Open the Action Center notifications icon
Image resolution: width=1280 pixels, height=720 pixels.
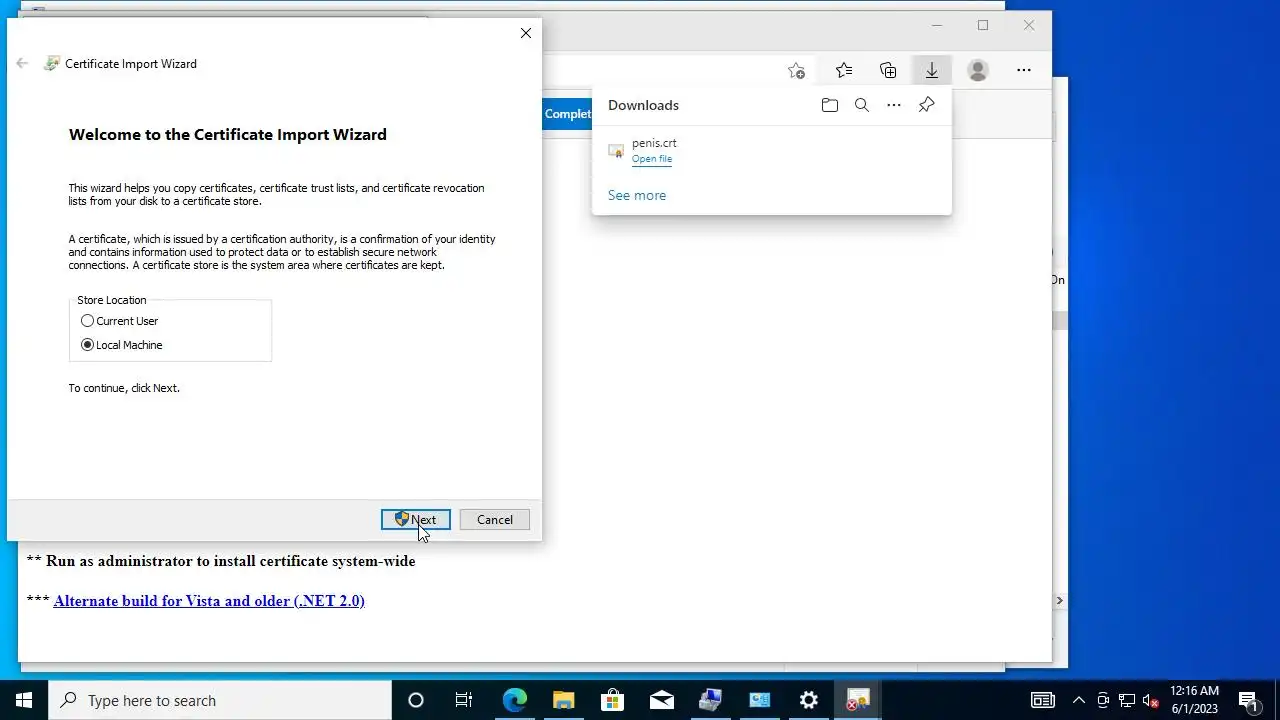1248,700
